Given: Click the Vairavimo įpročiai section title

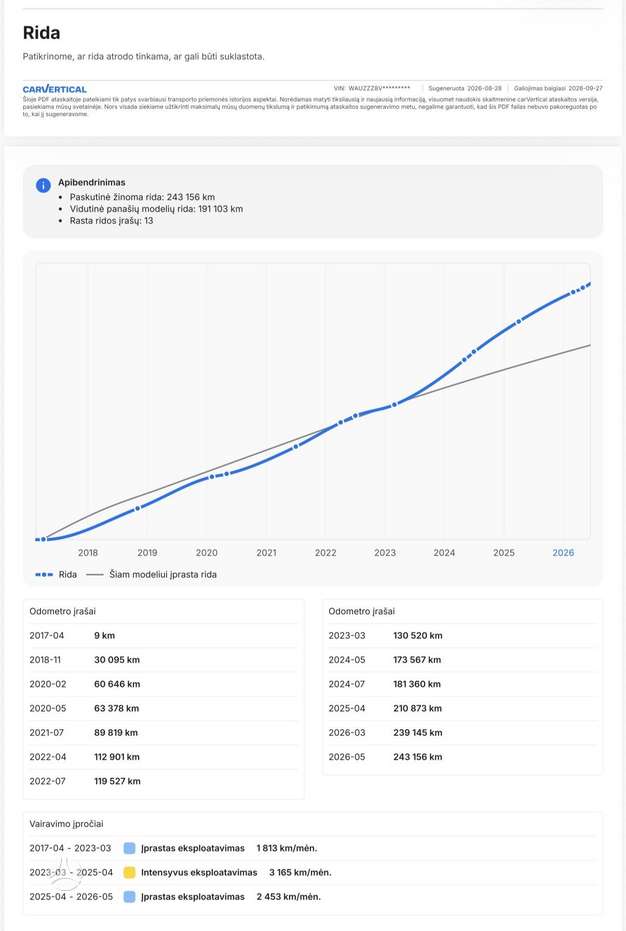Looking at the screenshot, I should click(67, 824).
